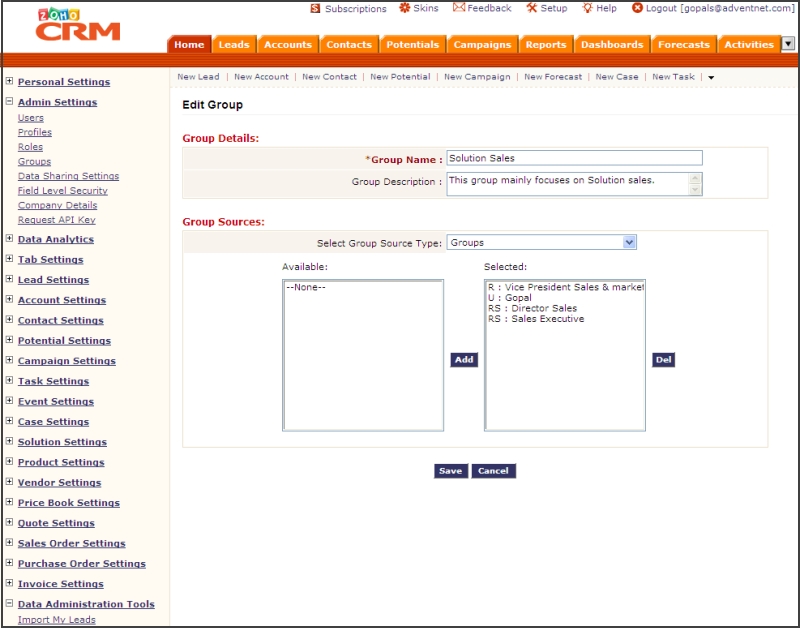Switch to the Leads tab
The image size is (800, 628).
pyautogui.click(x=234, y=44)
